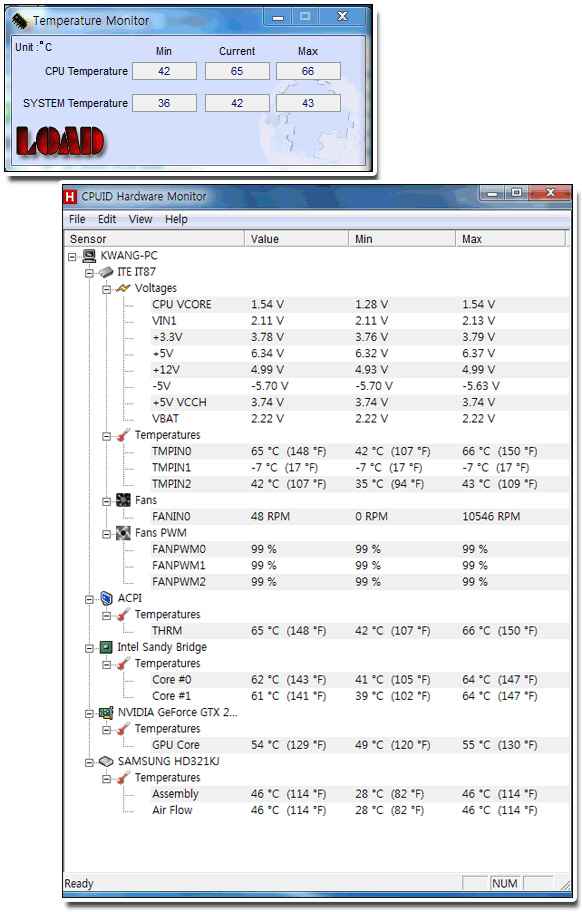Click SYSTEM Temperature Current field showing 42
Viewport: 582px width, 912px height.
(237, 103)
